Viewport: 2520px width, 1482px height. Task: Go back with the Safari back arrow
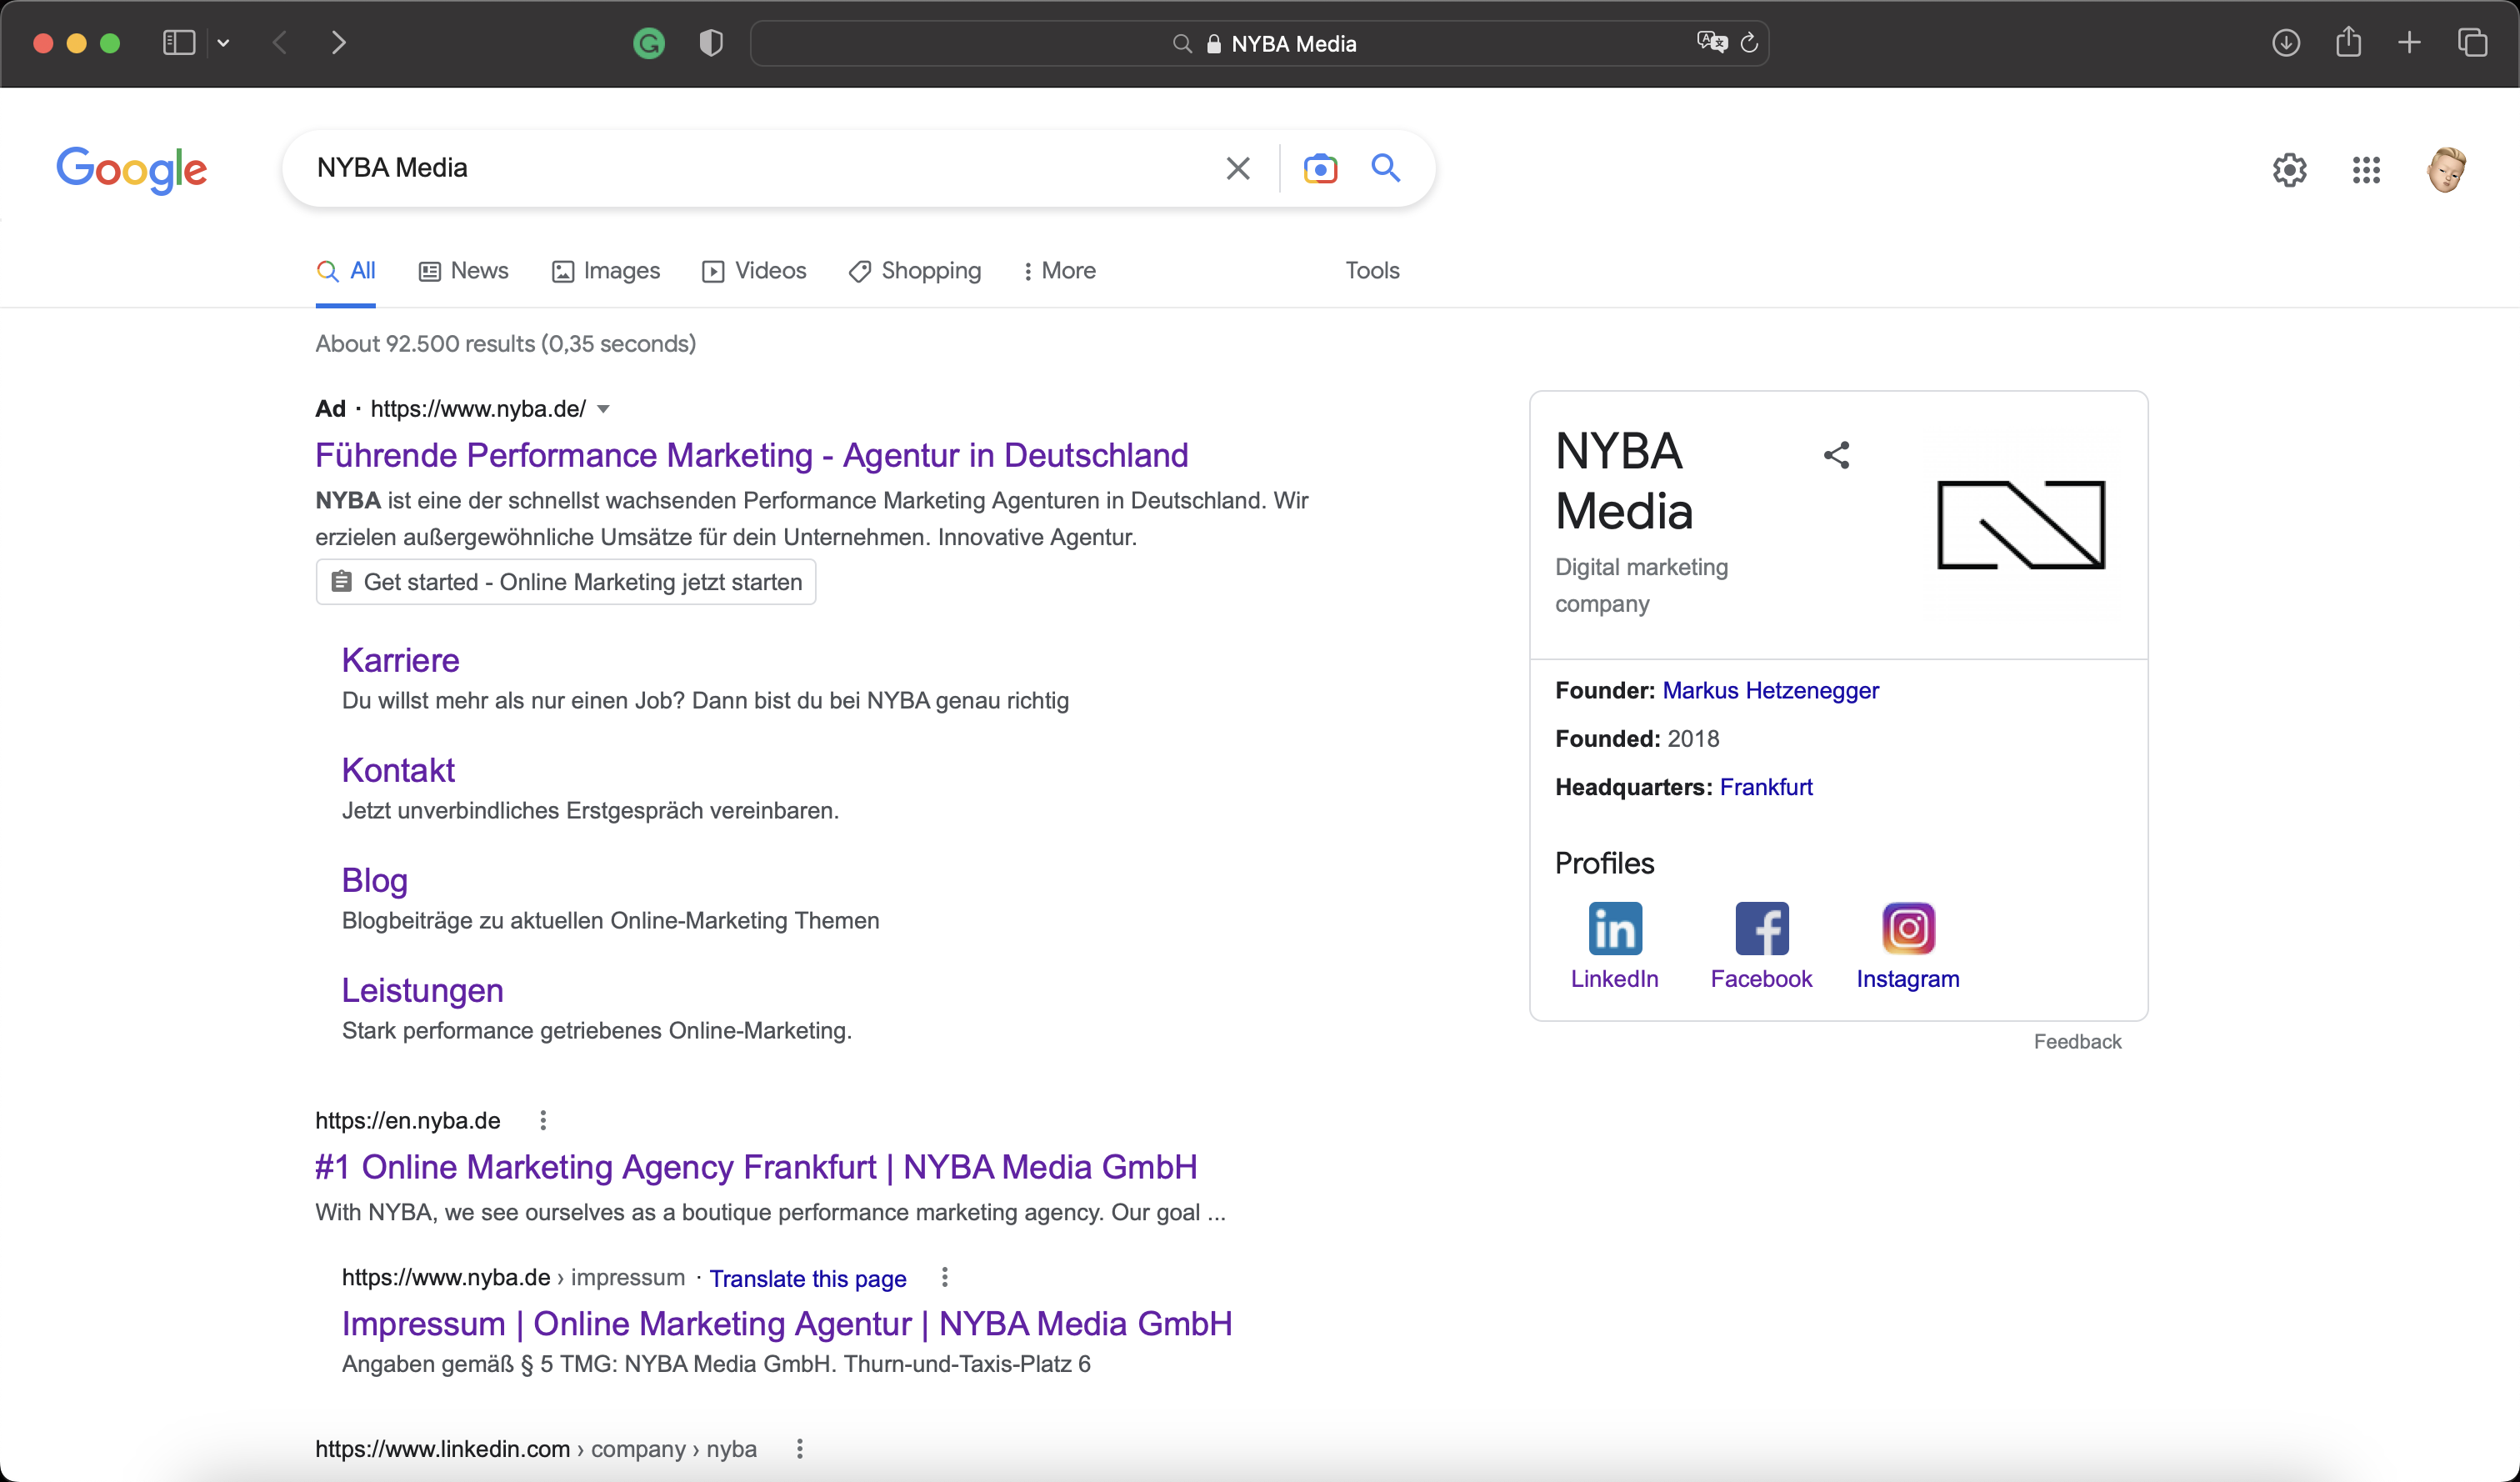point(281,43)
